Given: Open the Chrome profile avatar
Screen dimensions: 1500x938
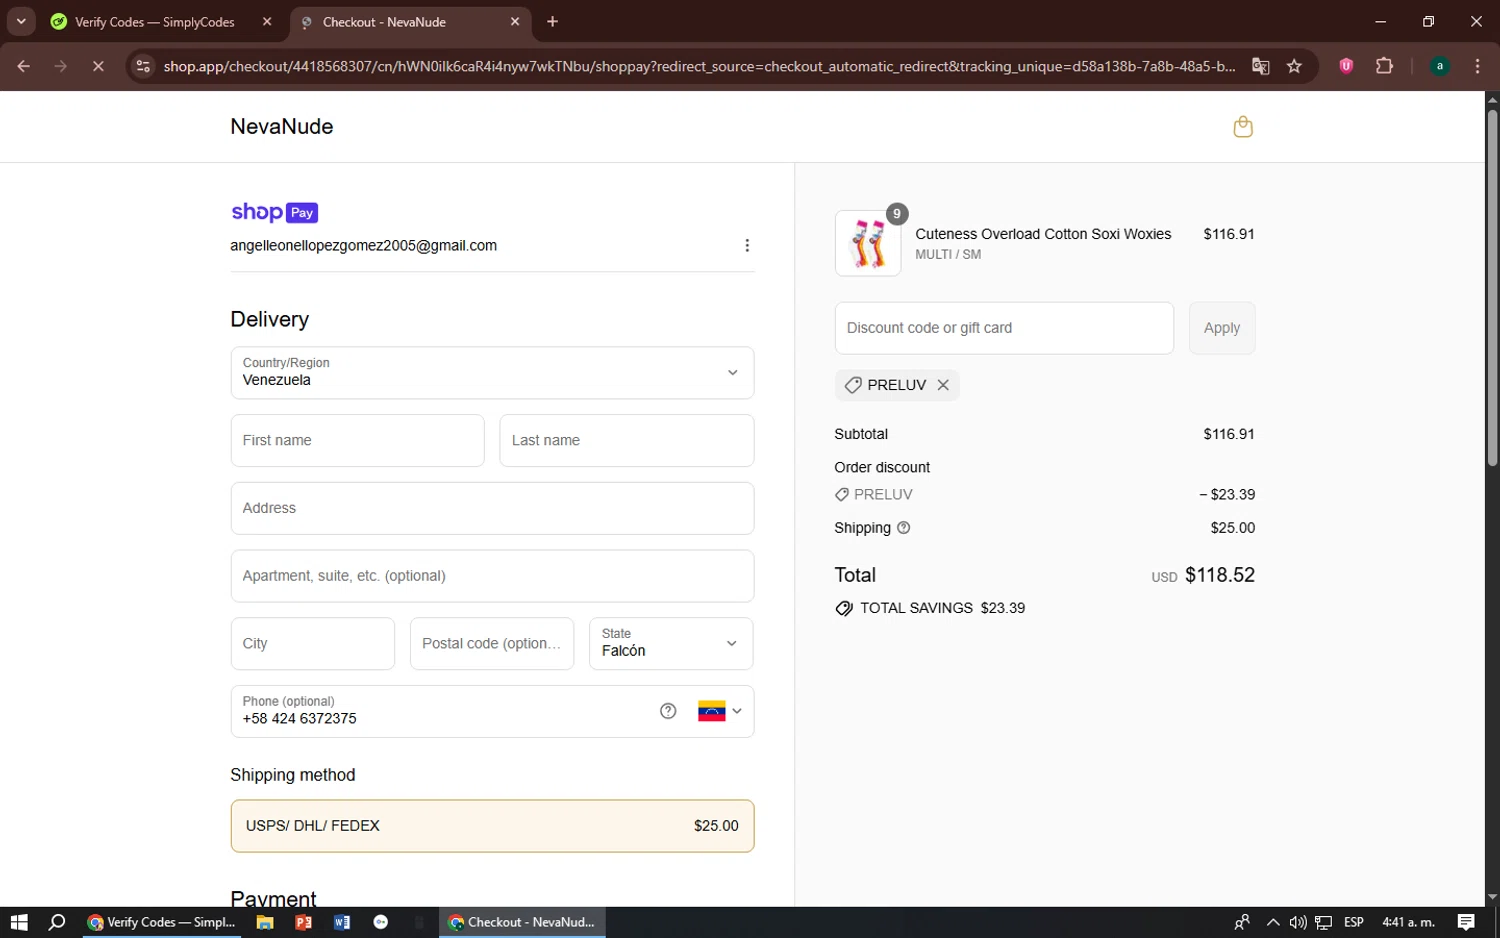Looking at the screenshot, I should tap(1440, 66).
